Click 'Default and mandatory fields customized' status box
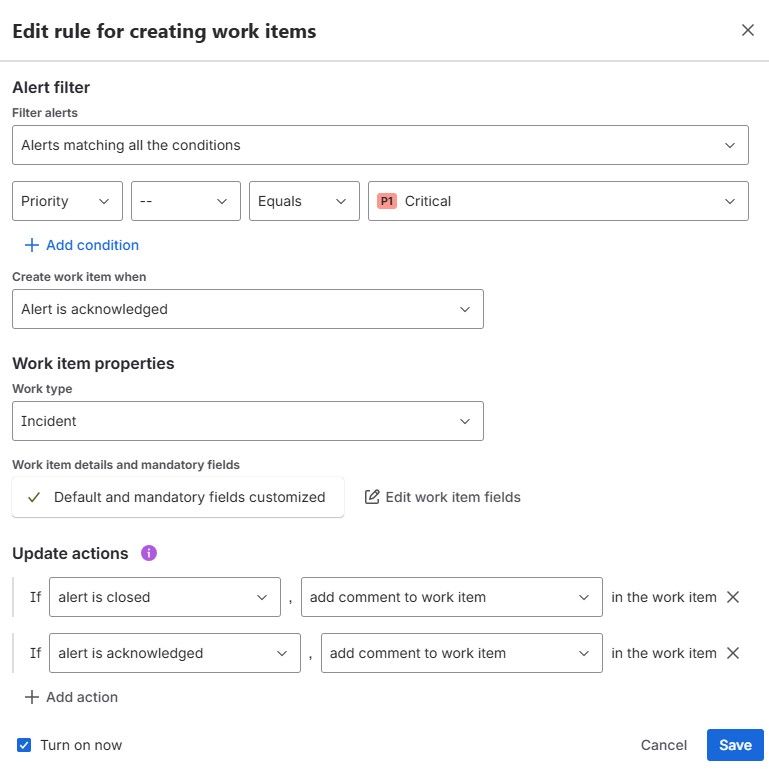Viewport: 769px width, 769px height. (x=178, y=497)
